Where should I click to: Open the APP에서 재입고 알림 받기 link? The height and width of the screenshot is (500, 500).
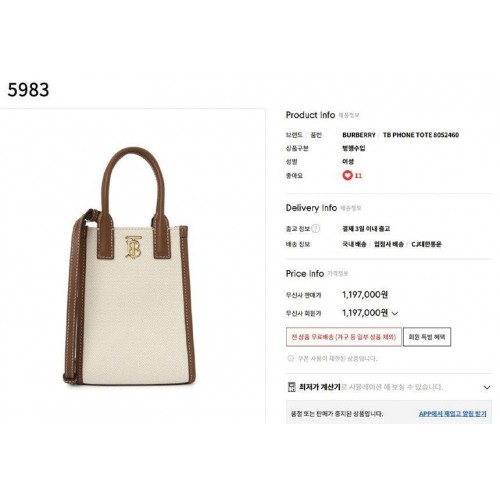click(452, 414)
